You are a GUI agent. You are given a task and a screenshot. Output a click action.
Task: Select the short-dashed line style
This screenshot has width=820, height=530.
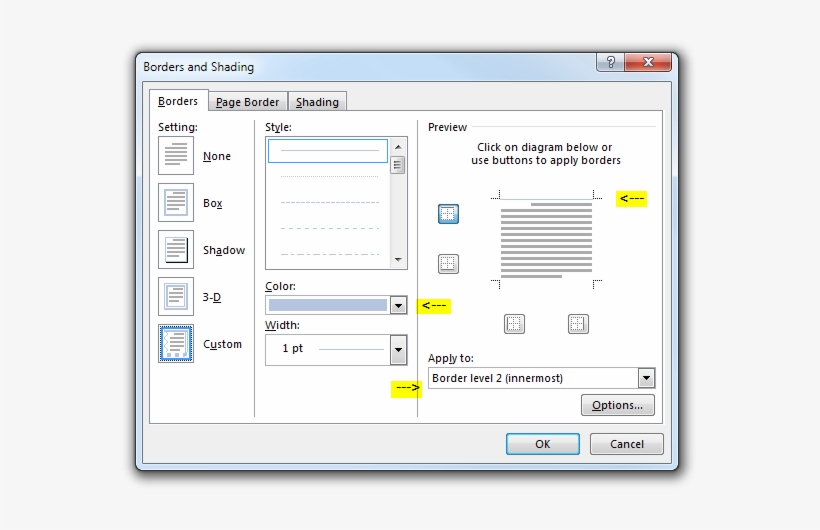[329, 202]
